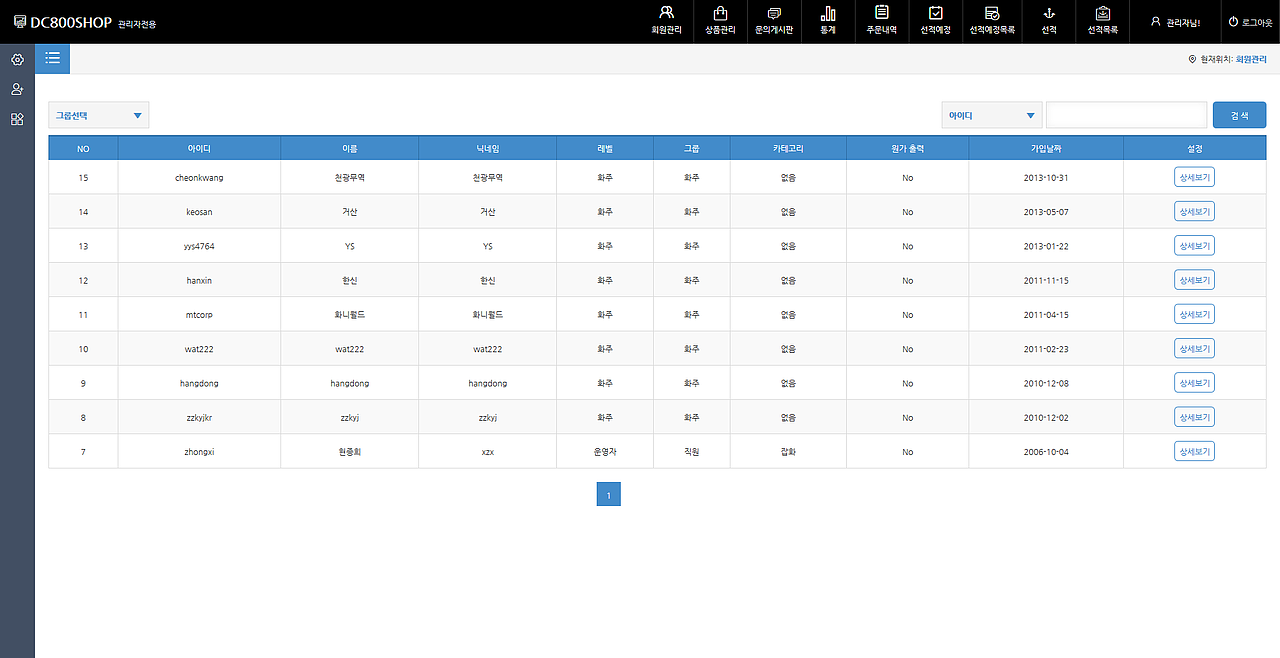Open 선적예정목록 scheduled shipment list
Image resolution: width=1280 pixels, height=658 pixels.
(x=992, y=21)
